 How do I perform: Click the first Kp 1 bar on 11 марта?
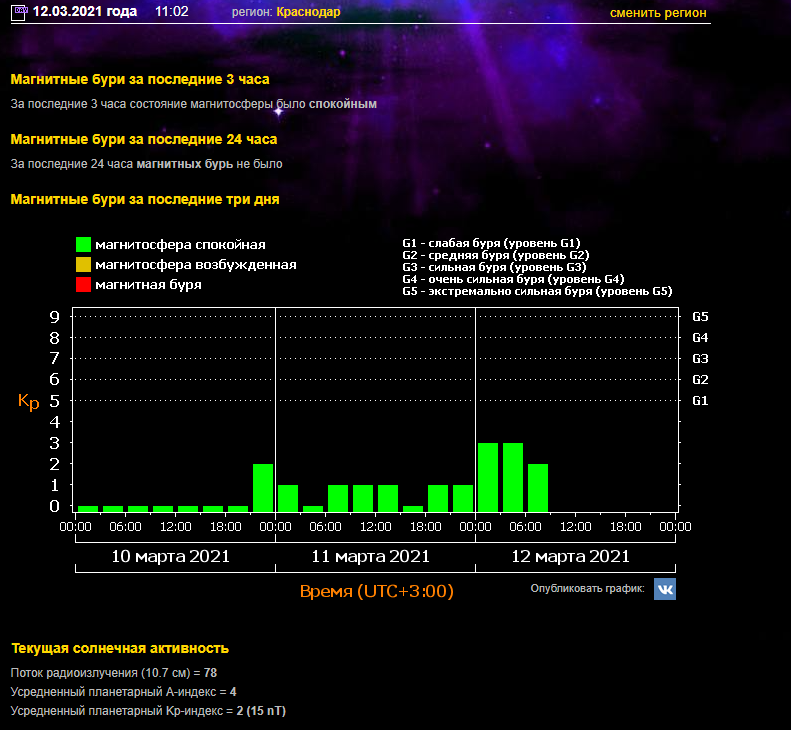pyautogui.click(x=288, y=498)
